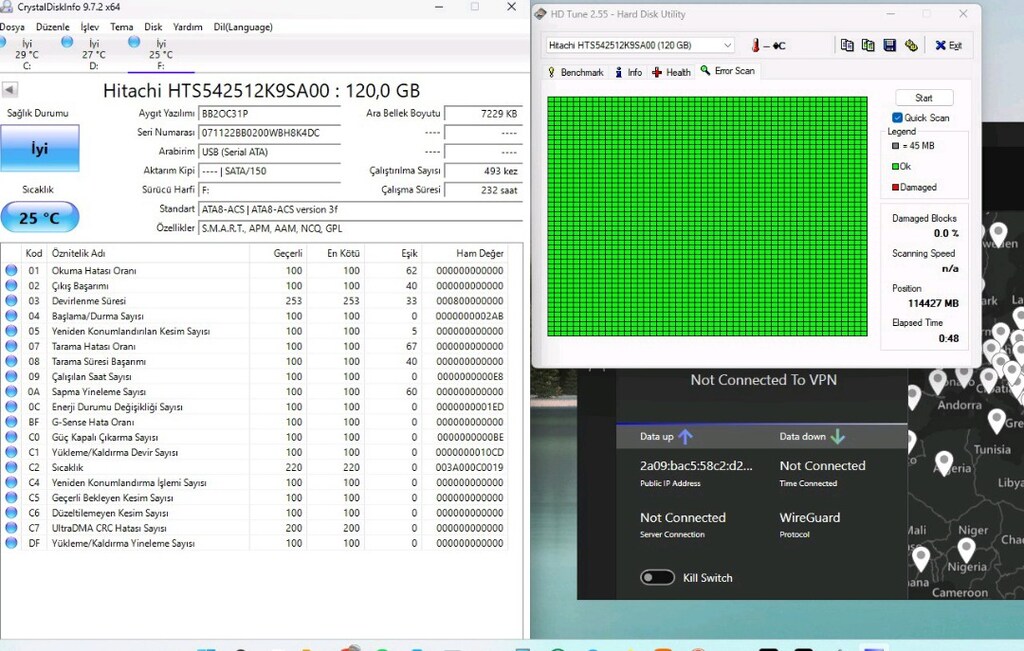The width and height of the screenshot is (1024, 651).
Task: Open the Tema menu
Action: 121,27
